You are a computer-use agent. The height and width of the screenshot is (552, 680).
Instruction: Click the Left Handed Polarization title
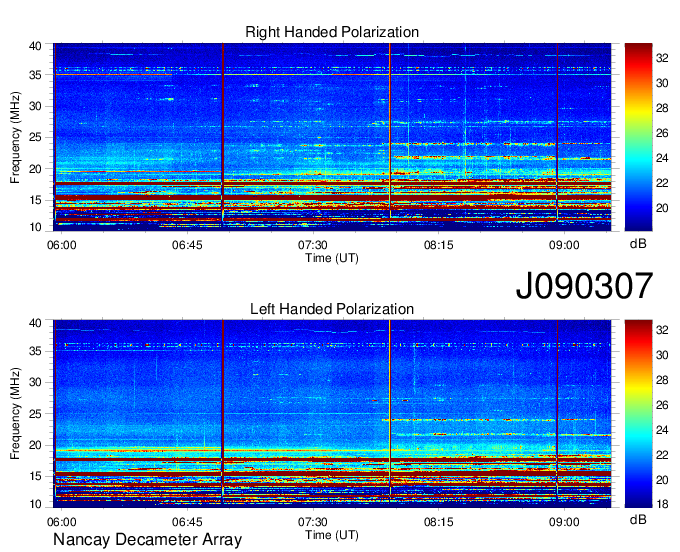click(332, 309)
